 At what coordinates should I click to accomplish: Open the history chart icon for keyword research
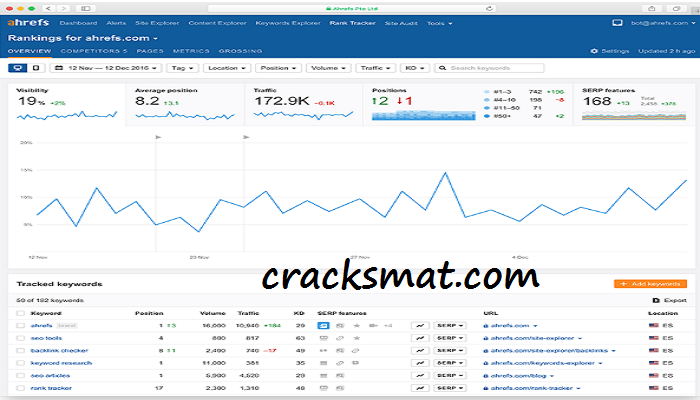coord(420,363)
